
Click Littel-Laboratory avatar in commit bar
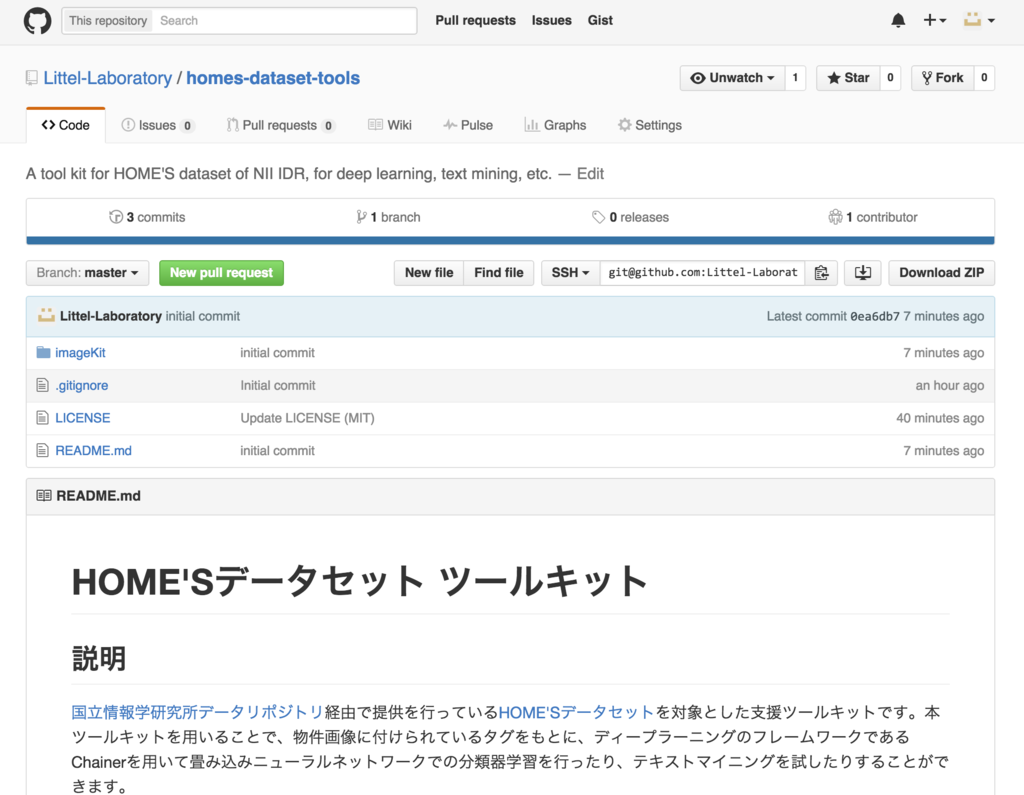[46, 316]
